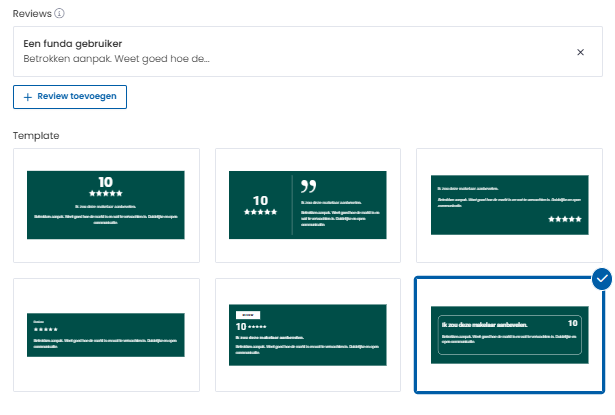Click the 10 score in the selected template
Screen dimensions: 615x415
tap(572, 323)
